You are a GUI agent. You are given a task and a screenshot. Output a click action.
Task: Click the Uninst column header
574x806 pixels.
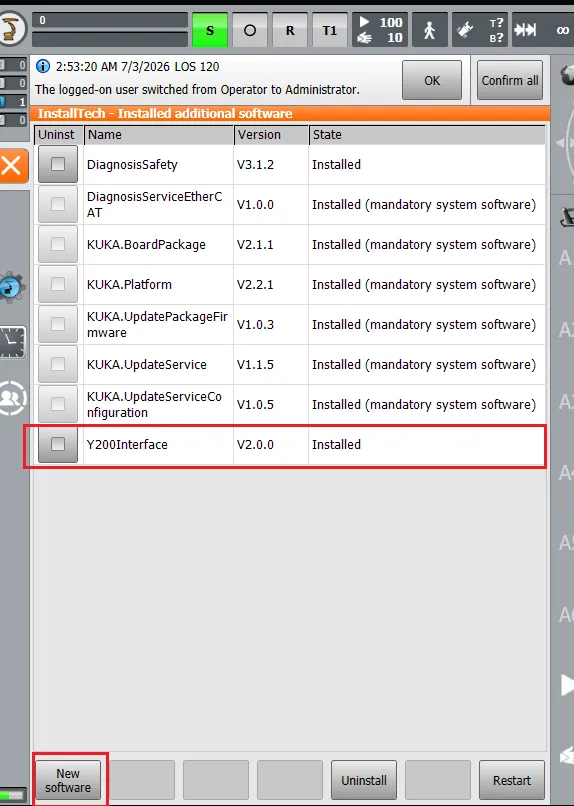(x=59, y=135)
